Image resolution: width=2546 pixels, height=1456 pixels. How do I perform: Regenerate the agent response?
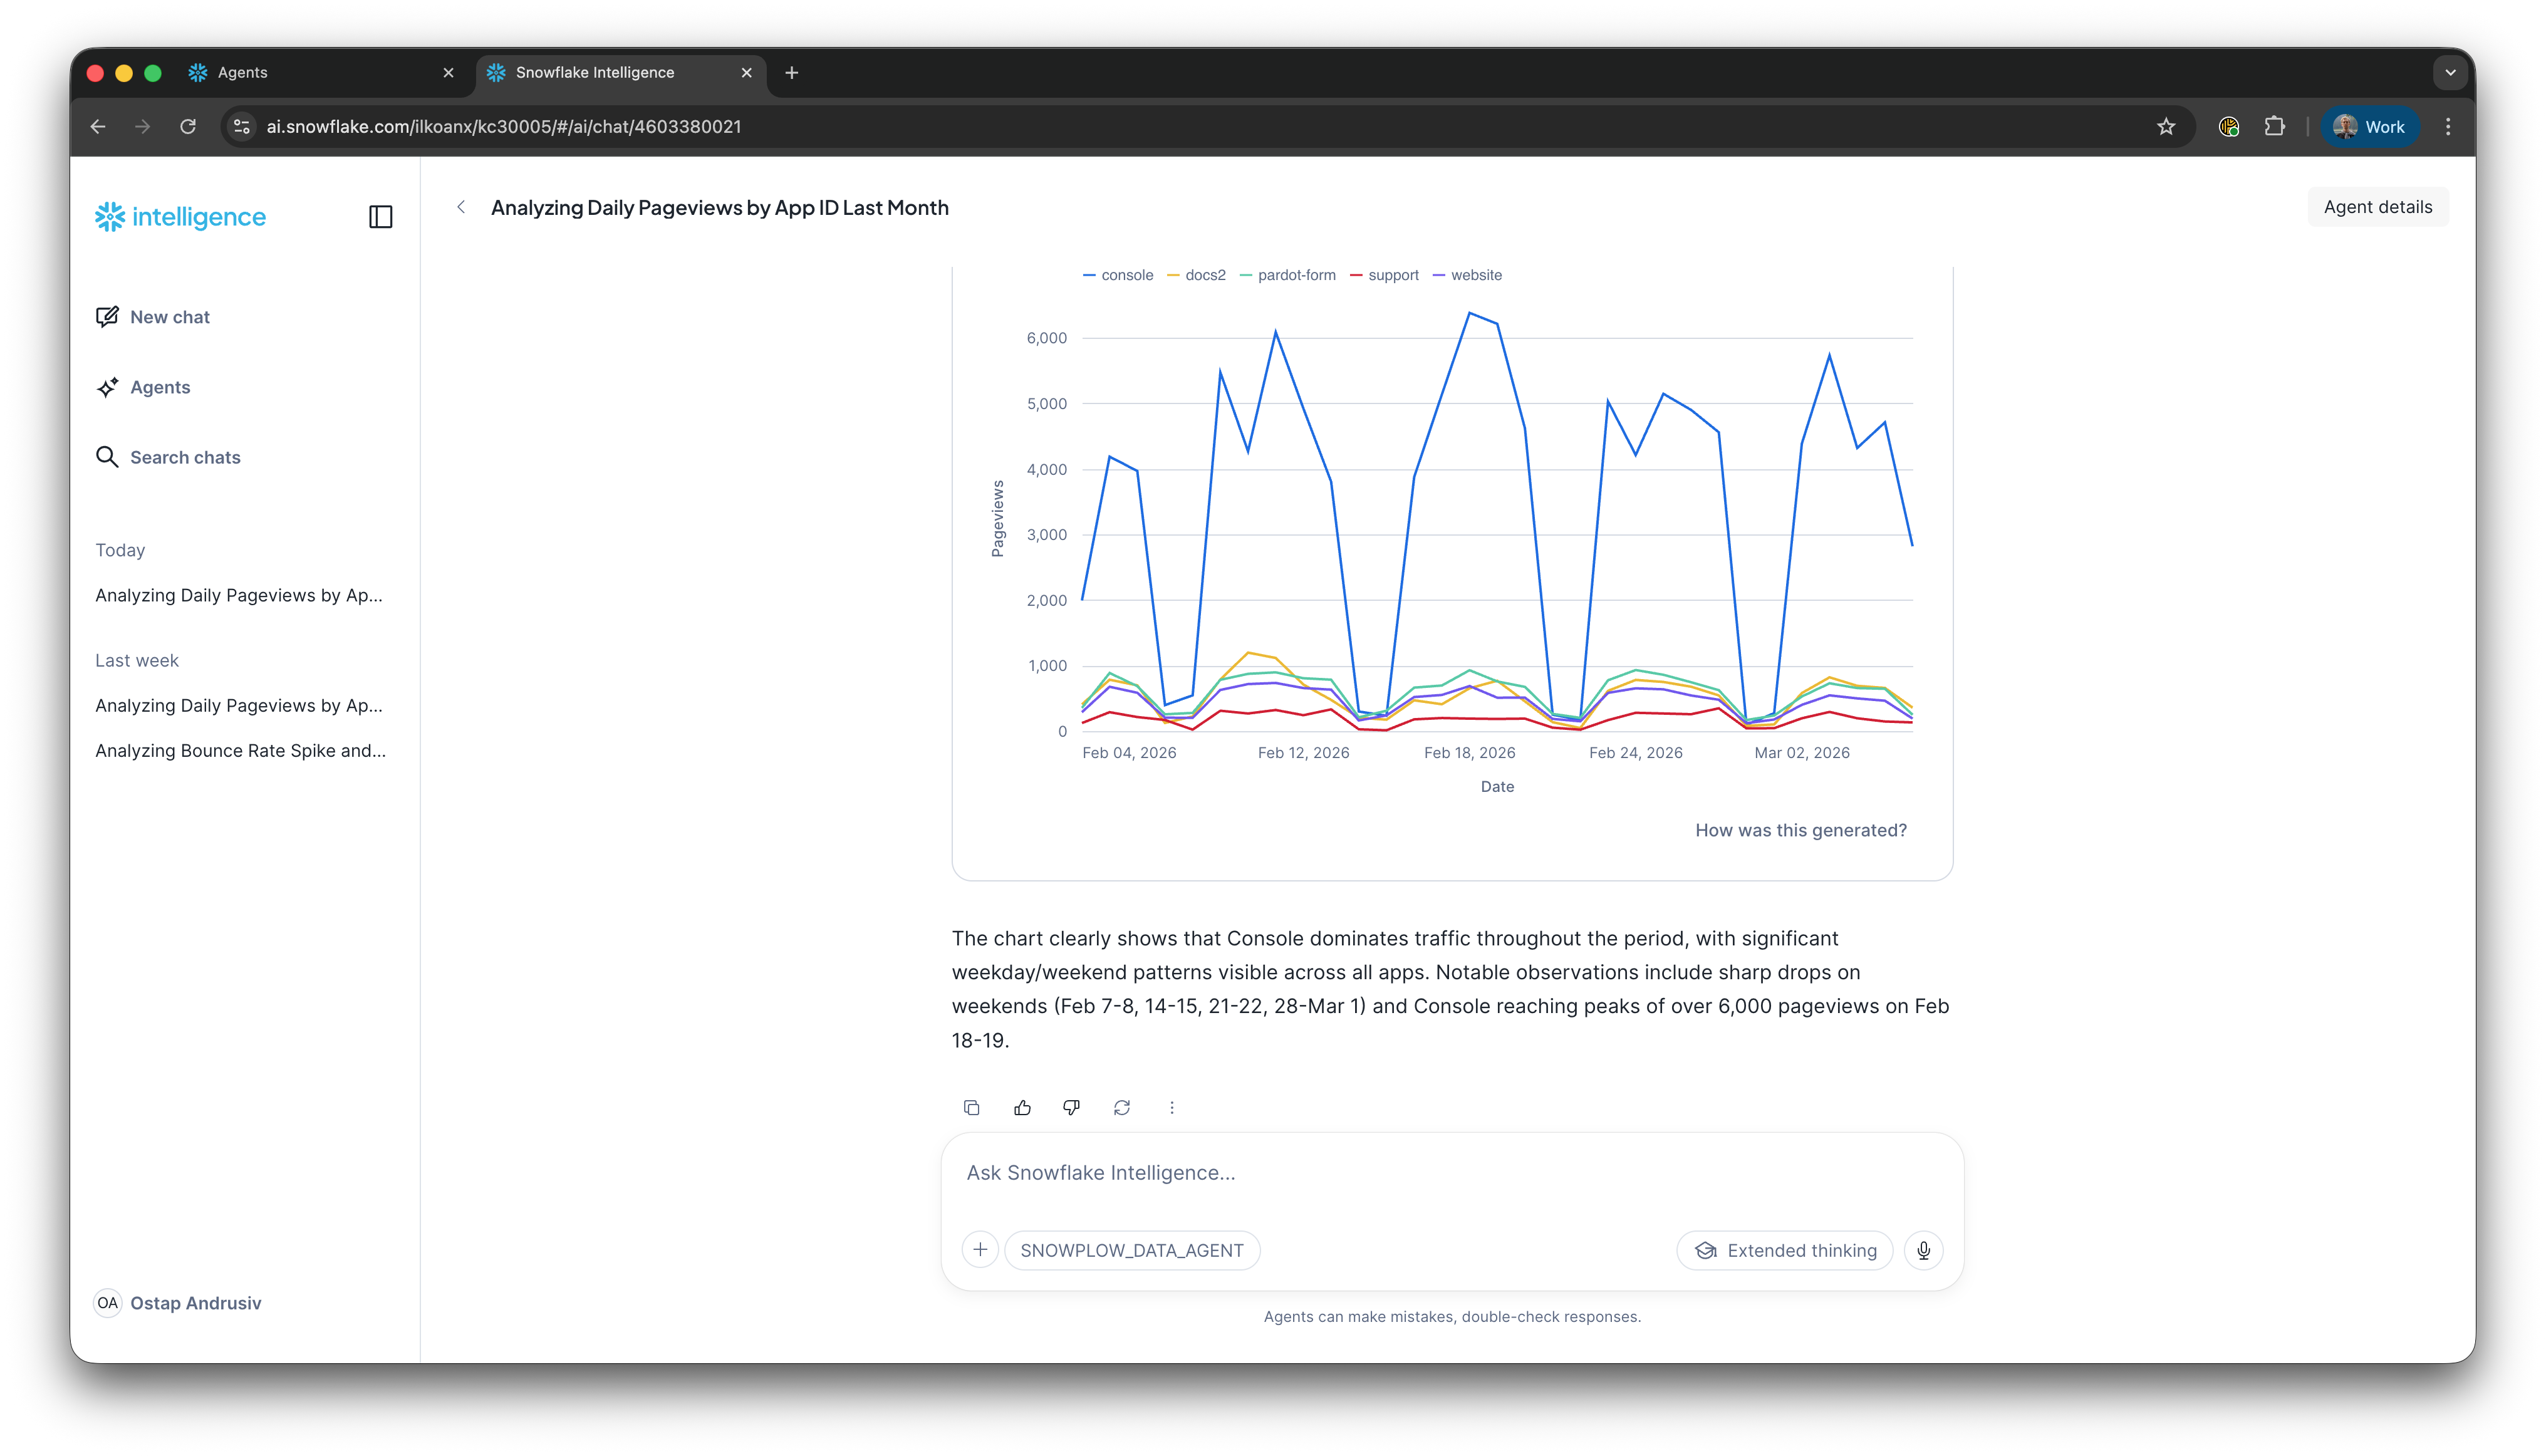[x=1122, y=1107]
